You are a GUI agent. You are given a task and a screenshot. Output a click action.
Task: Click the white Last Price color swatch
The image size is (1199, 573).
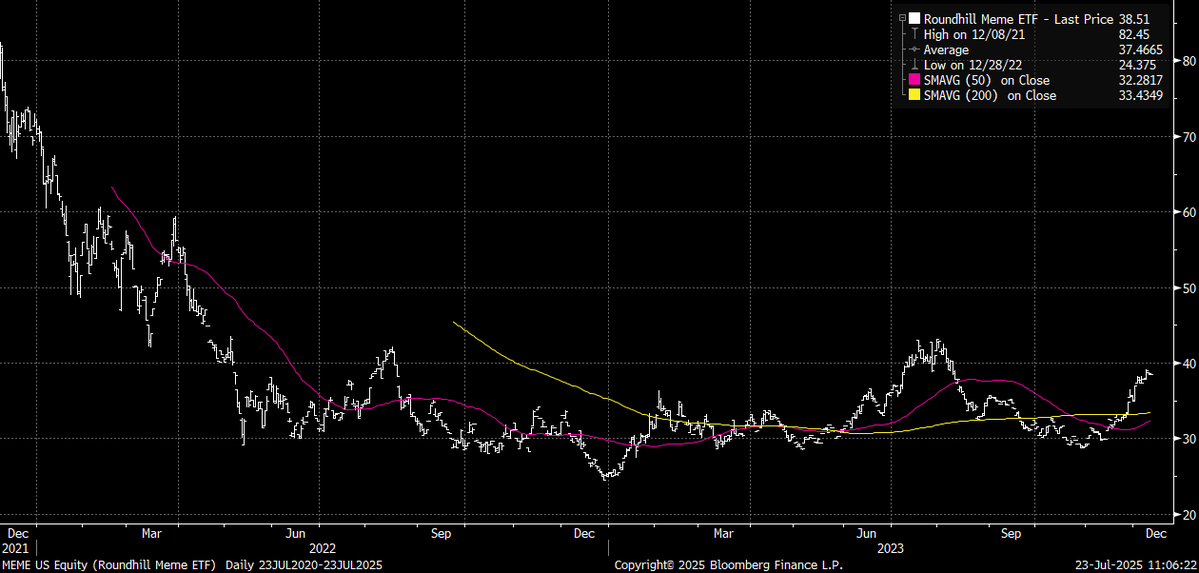tap(915, 18)
